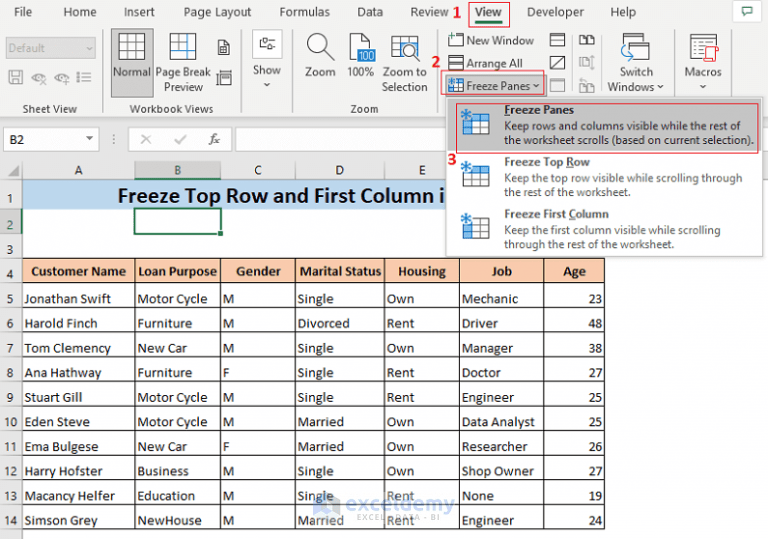
Task: Expand the Show dropdown
Action: [x=267, y=60]
